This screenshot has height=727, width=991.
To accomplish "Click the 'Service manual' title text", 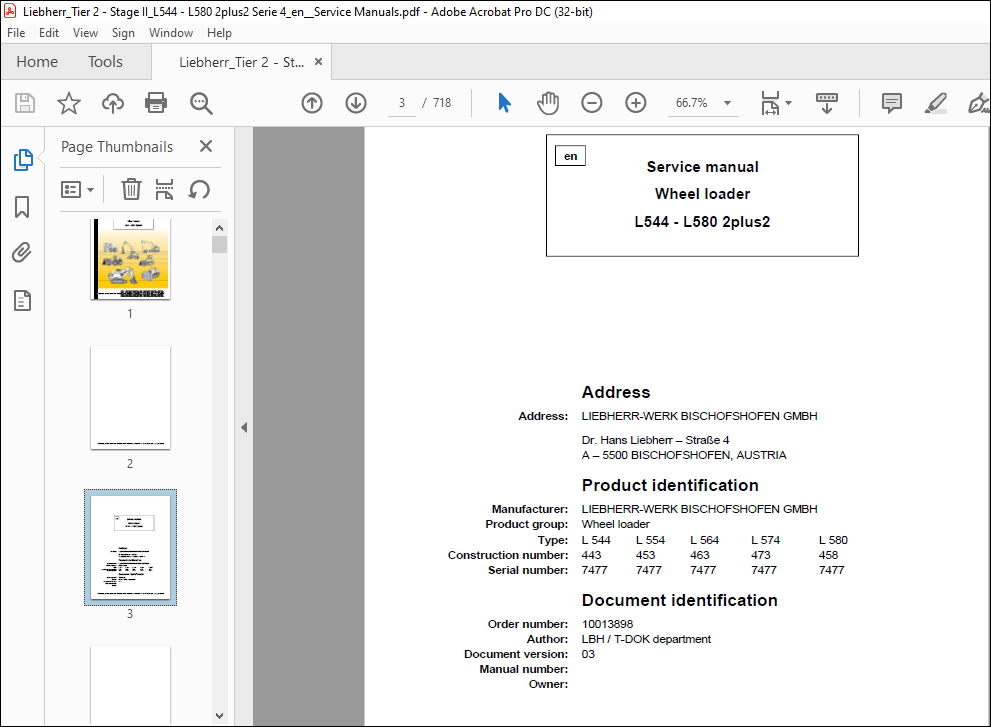I will (x=702, y=167).
